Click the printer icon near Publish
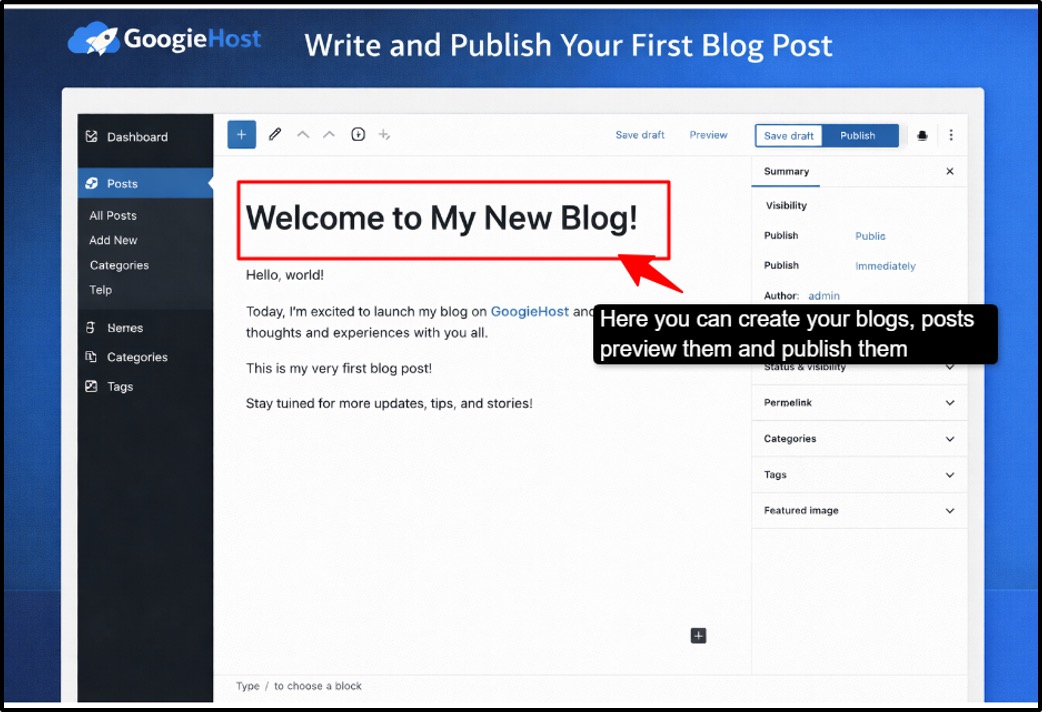Screen dimensions: 1042x712 click(x=921, y=134)
